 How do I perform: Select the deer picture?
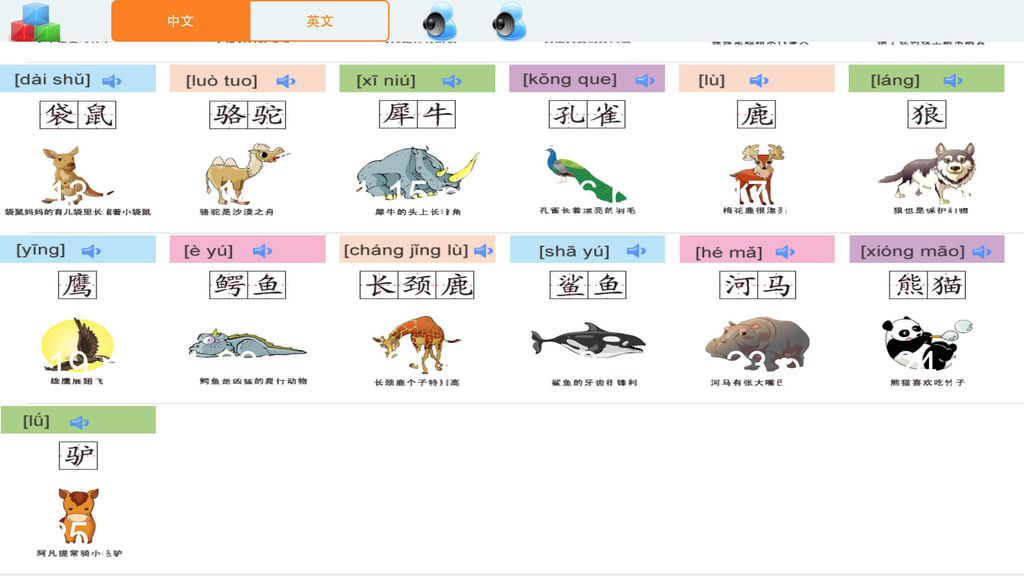[x=757, y=174]
